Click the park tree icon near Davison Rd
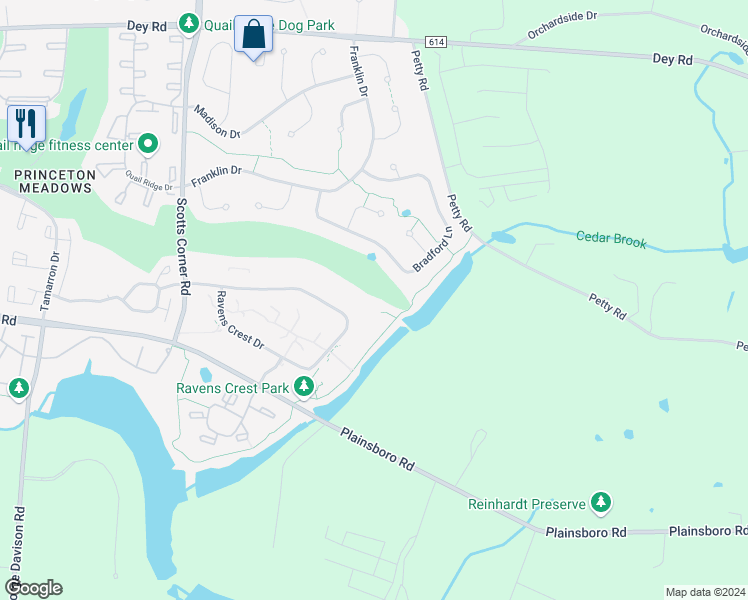Screen dimensions: 748x600 click(x=18, y=389)
